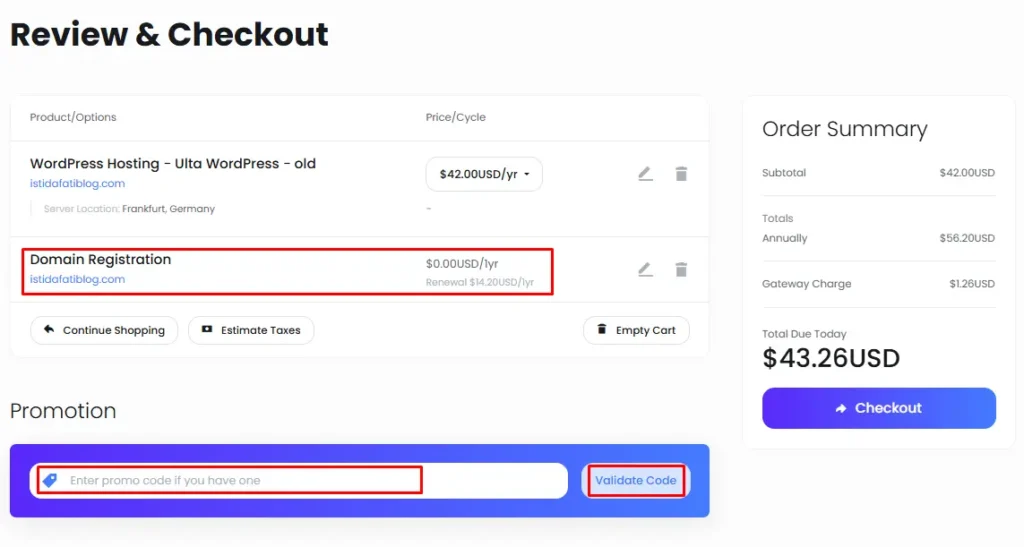Click the Renewal $14.20USD/1yr text
Screen dimensions: 1024x547
point(480,283)
